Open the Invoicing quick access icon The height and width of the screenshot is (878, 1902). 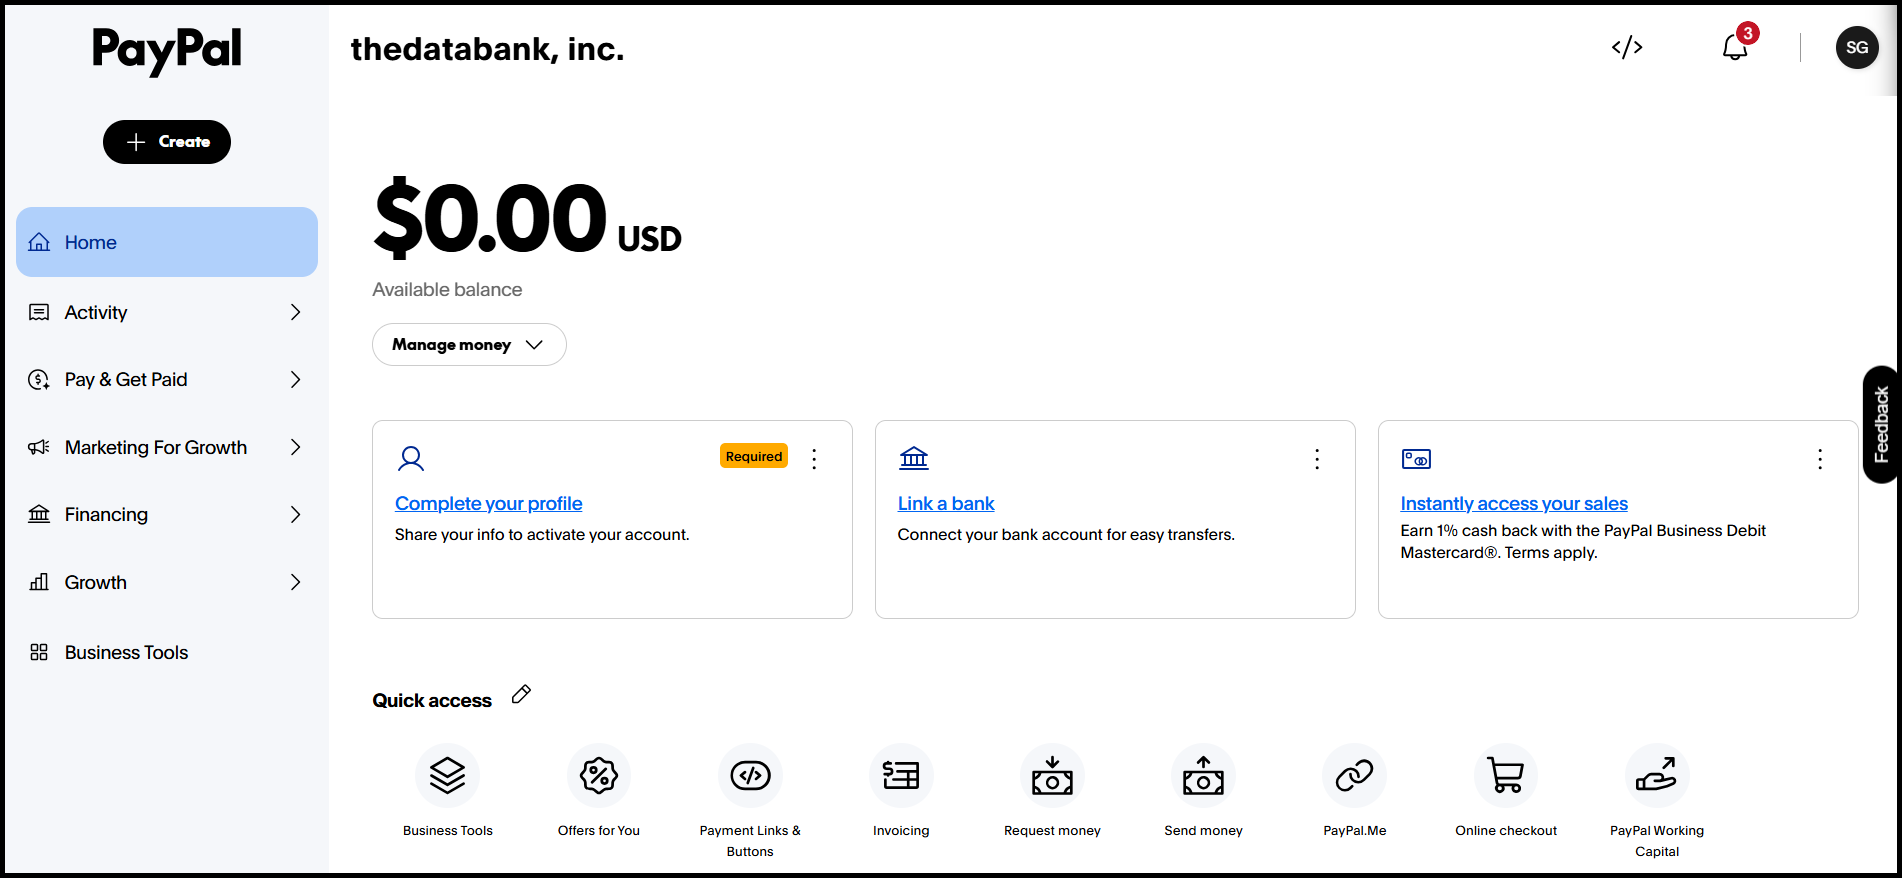[x=901, y=775]
